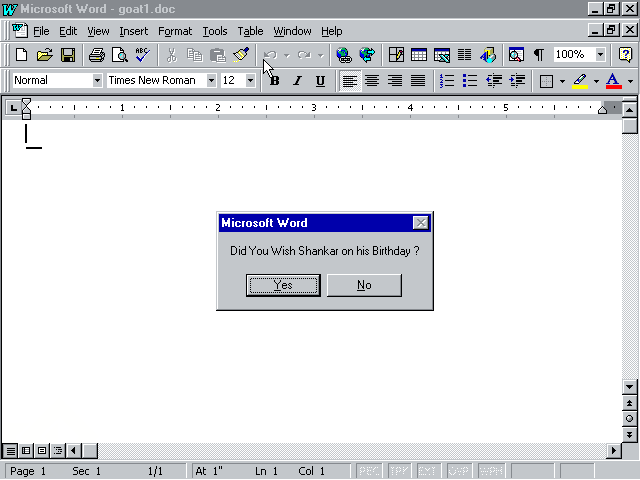
Task: Open the Format menu
Action: click(x=175, y=31)
